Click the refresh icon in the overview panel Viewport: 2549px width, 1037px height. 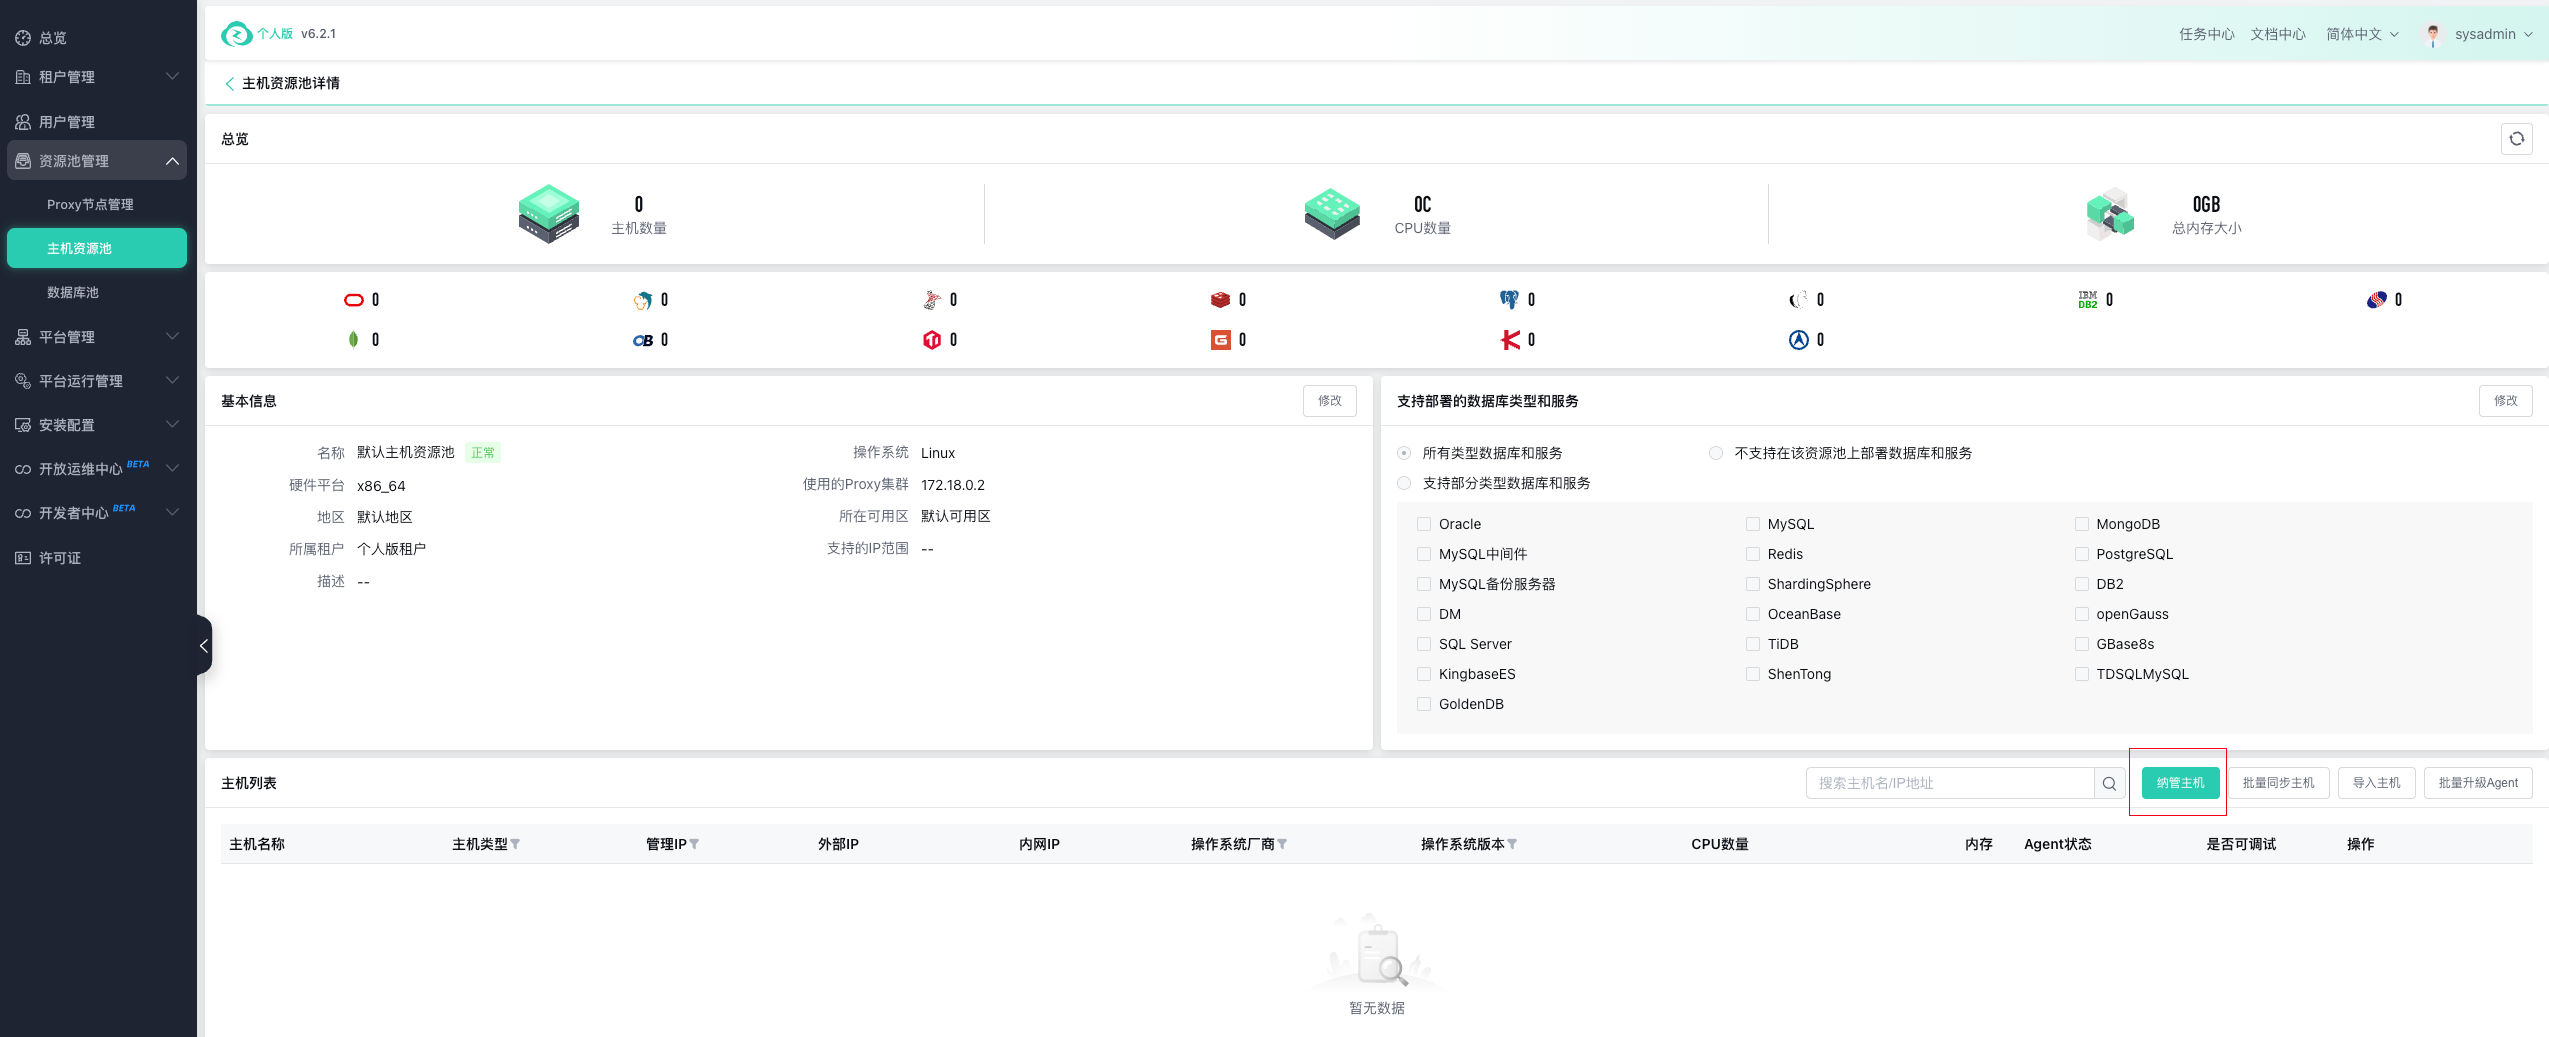click(x=2516, y=139)
